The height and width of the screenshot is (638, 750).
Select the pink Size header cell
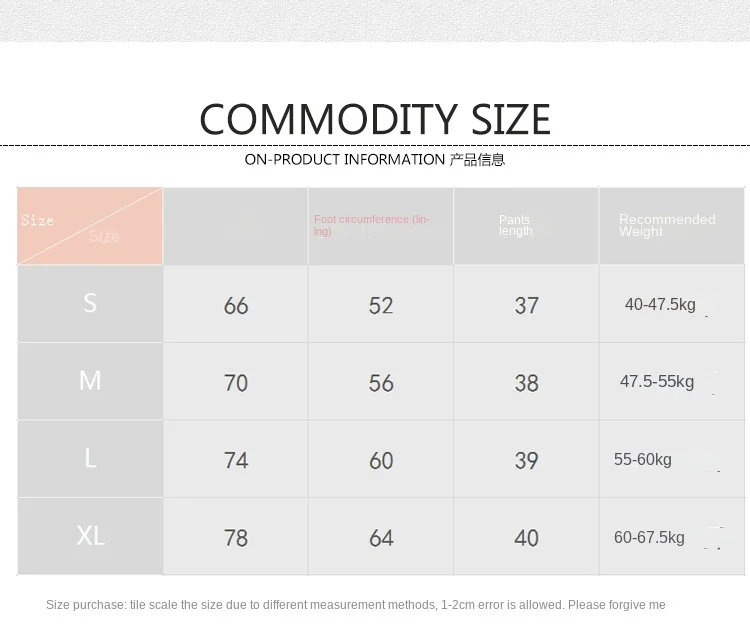click(x=89, y=227)
